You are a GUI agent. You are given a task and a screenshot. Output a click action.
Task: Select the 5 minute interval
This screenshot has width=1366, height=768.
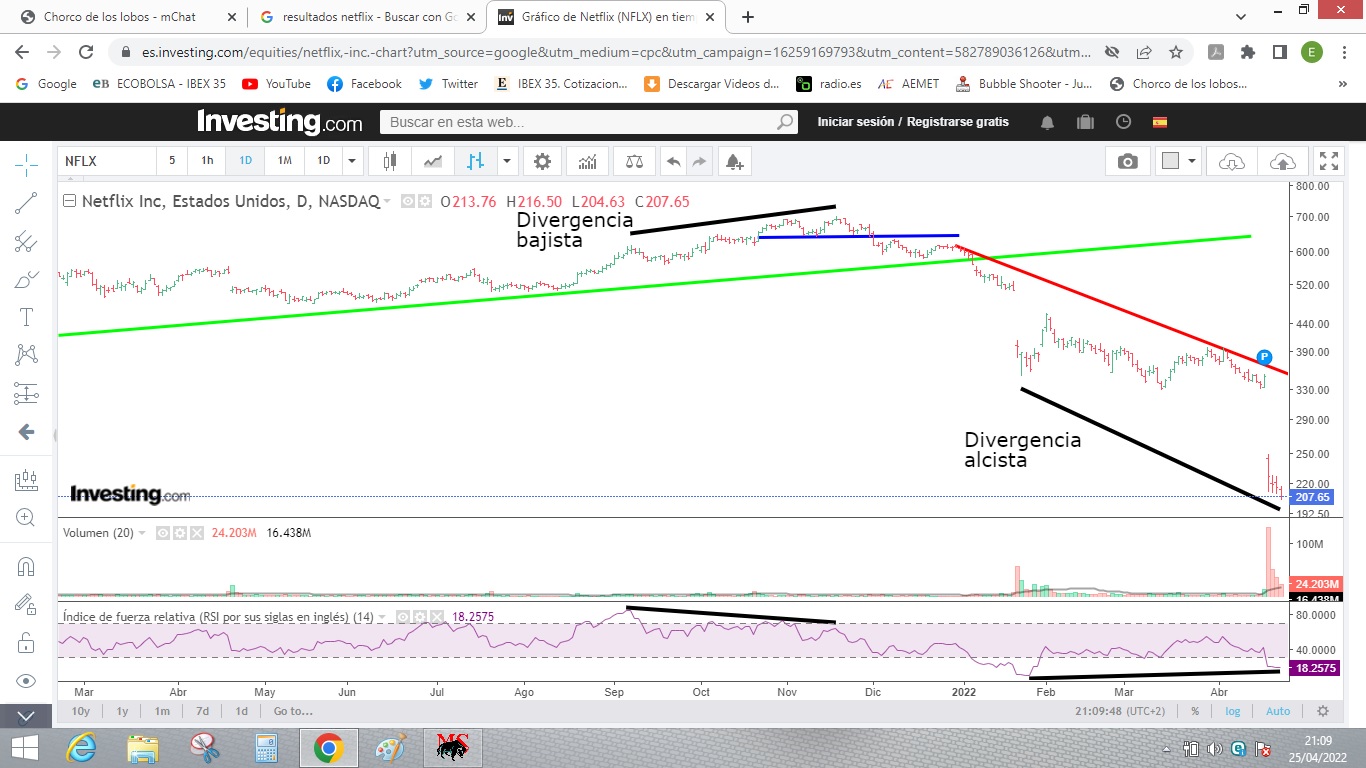pyautogui.click(x=171, y=160)
